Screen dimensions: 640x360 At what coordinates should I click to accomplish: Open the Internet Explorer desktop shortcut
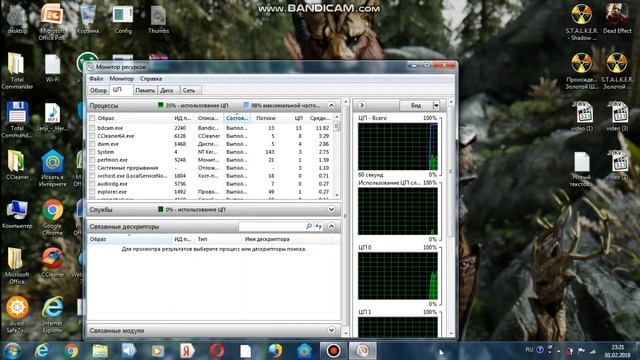point(52,314)
